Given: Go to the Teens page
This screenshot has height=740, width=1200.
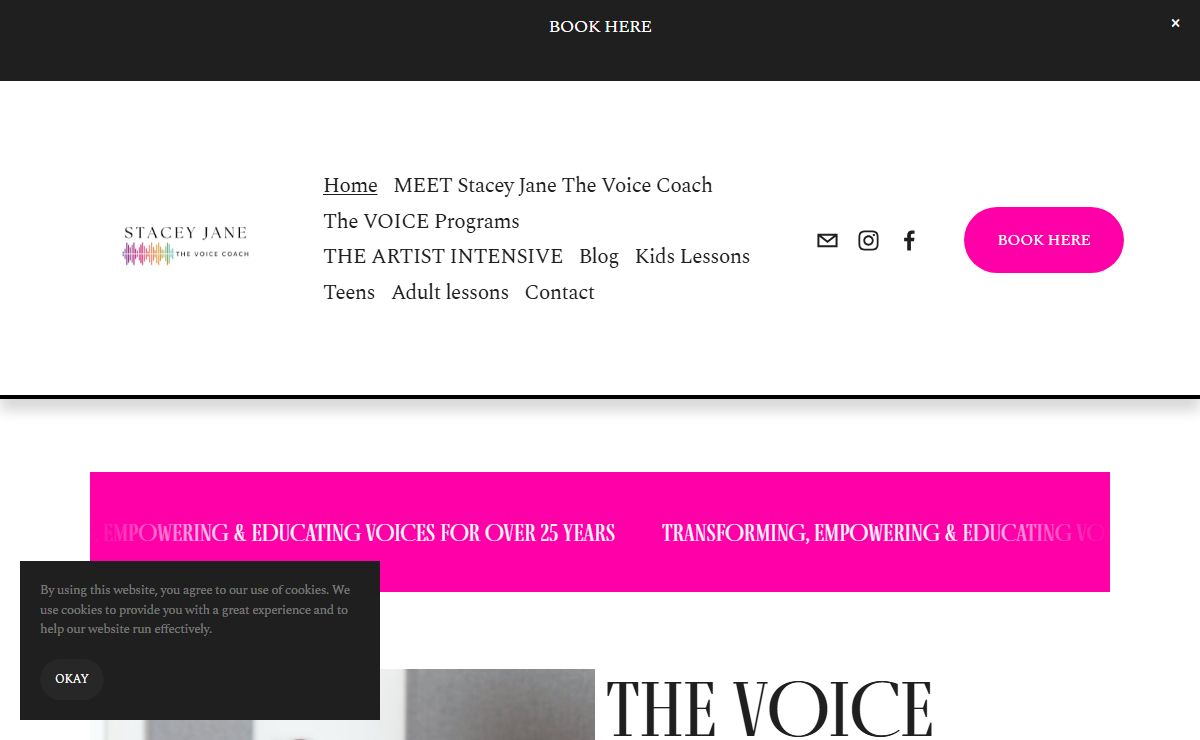Looking at the screenshot, I should [349, 292].
